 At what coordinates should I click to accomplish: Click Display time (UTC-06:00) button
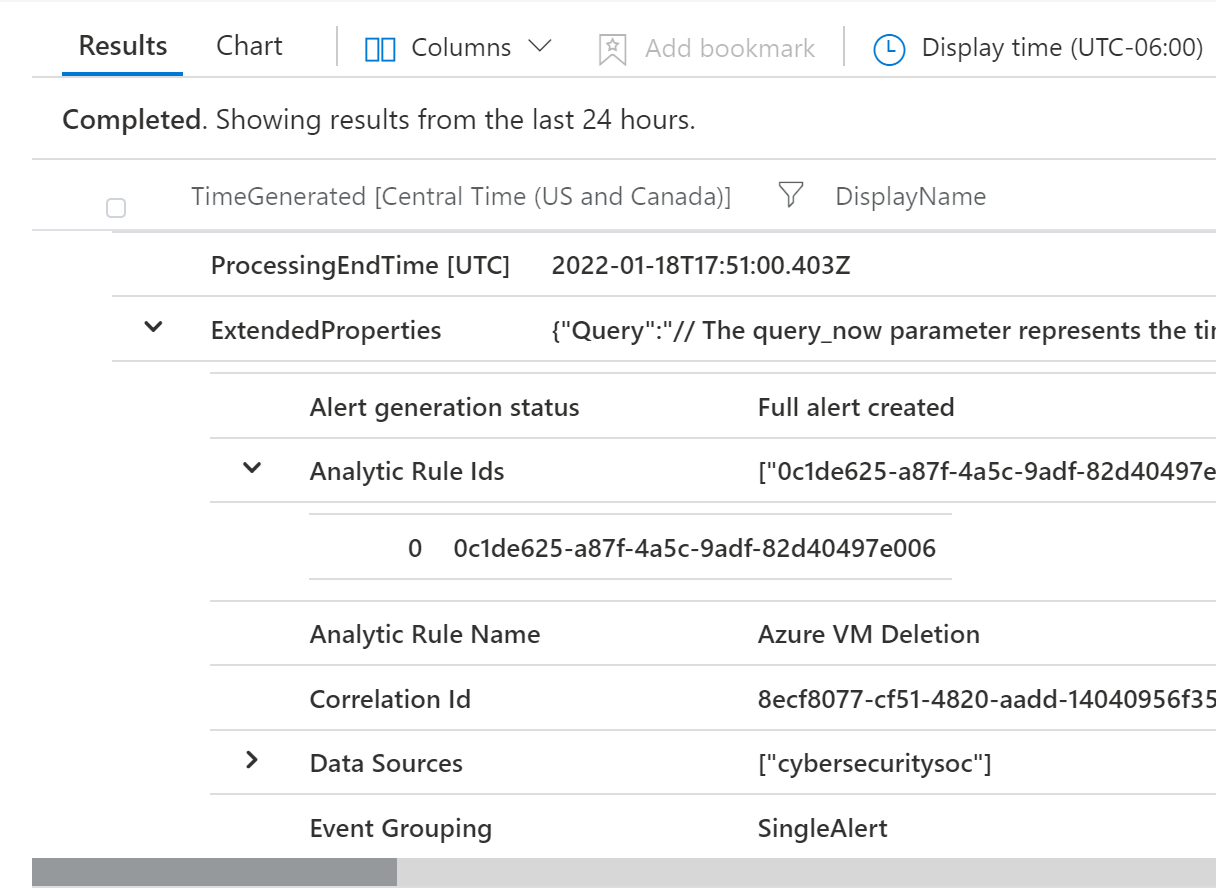[1061, 47]
